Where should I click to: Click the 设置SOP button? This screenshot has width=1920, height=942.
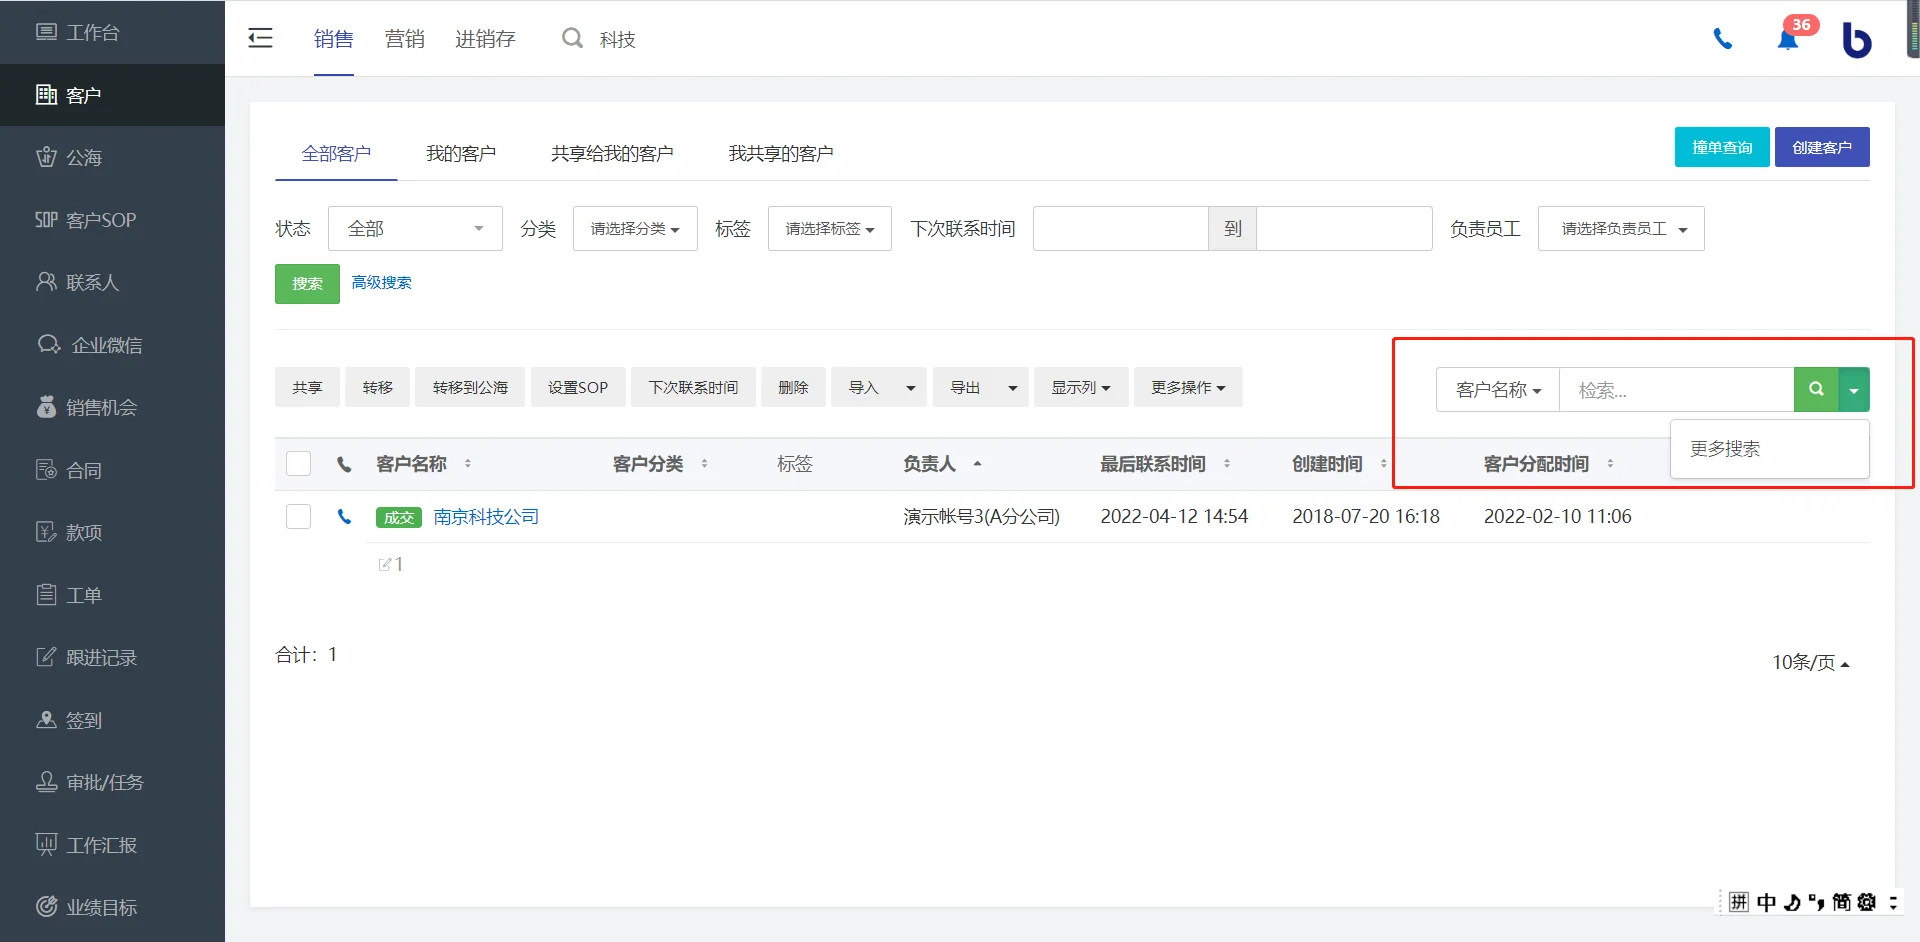click(578, 388)
